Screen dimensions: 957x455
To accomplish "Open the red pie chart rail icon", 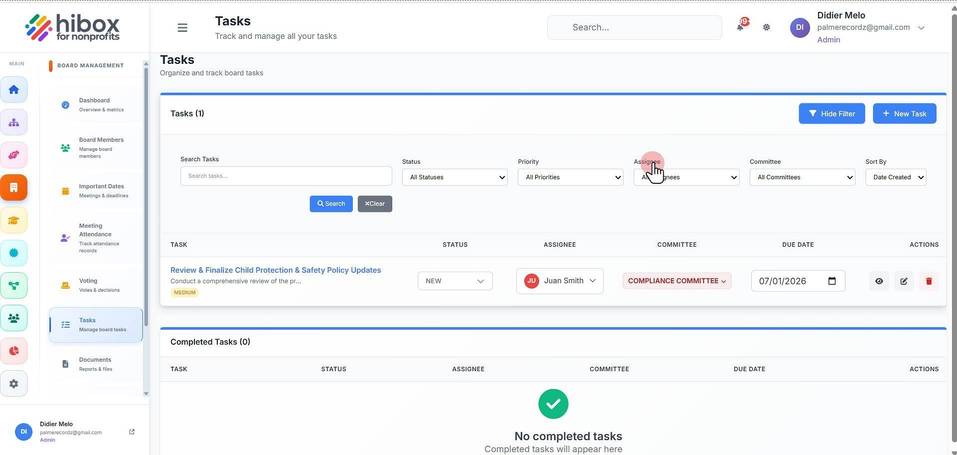I will pos(13,351).
